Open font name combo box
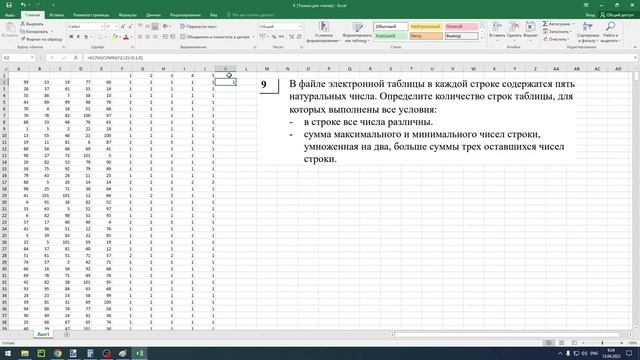 tap(85, 27)
